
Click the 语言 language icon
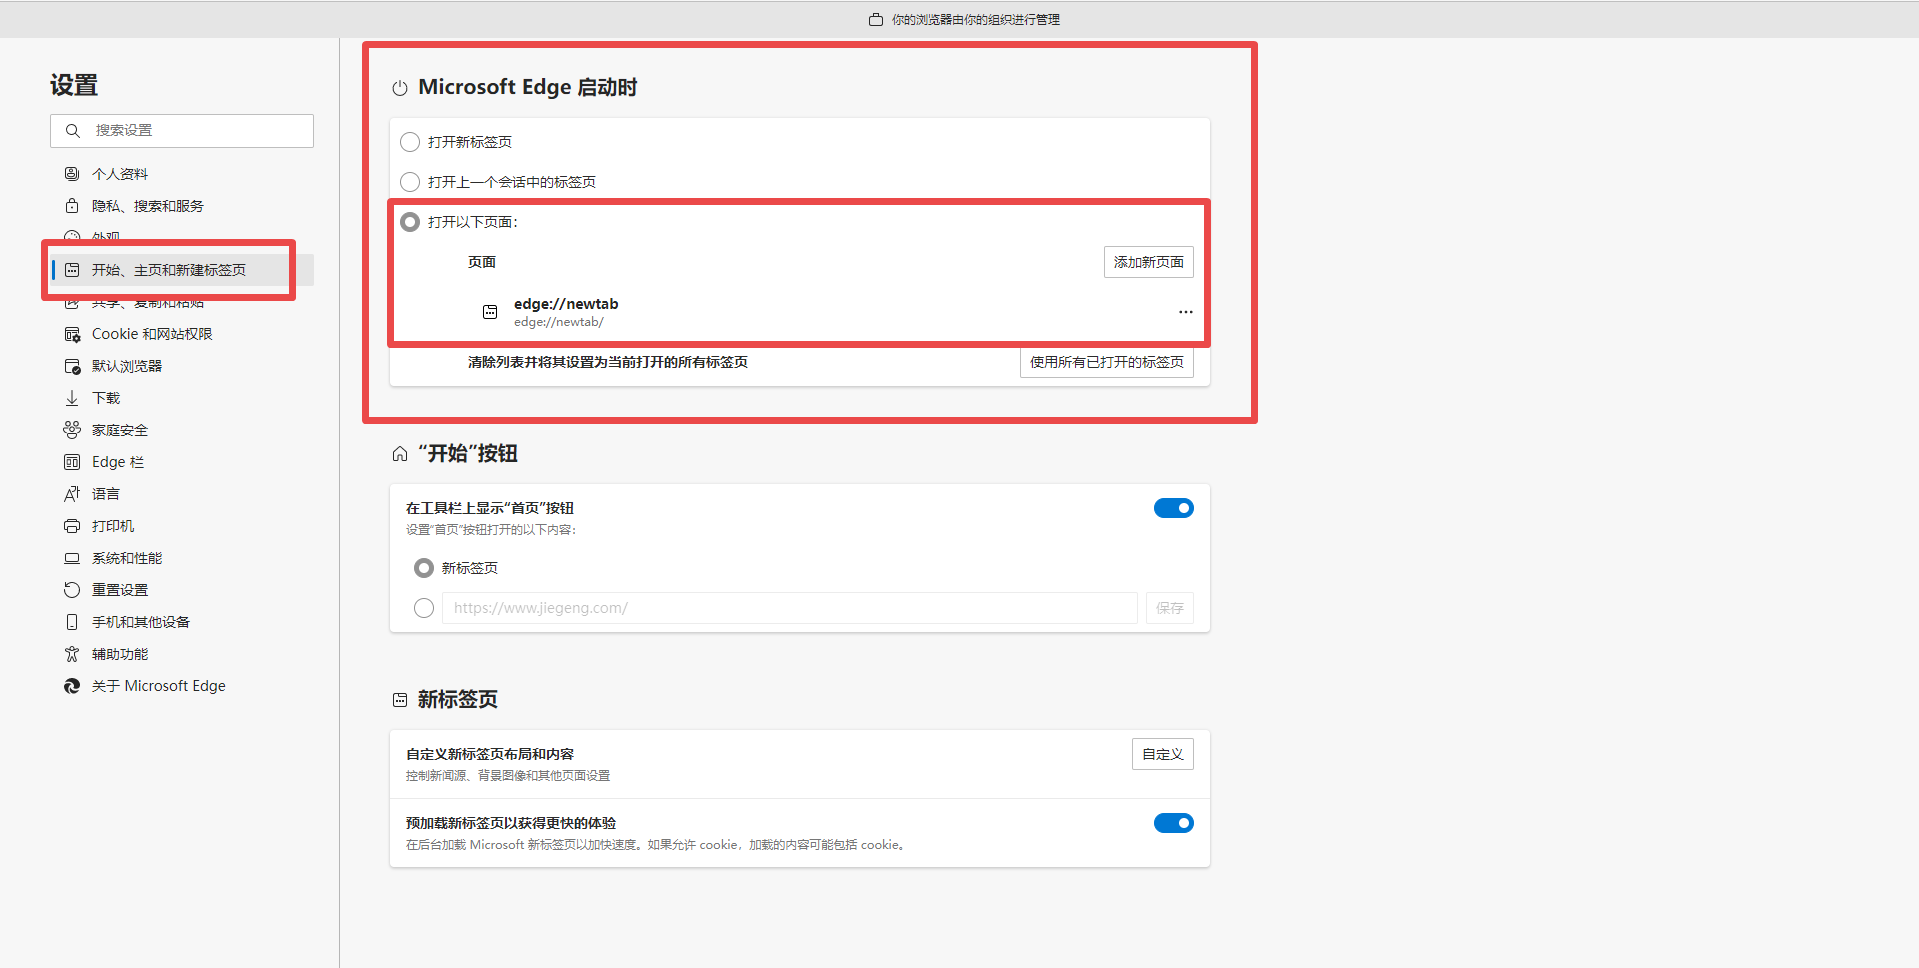point(72,494)
